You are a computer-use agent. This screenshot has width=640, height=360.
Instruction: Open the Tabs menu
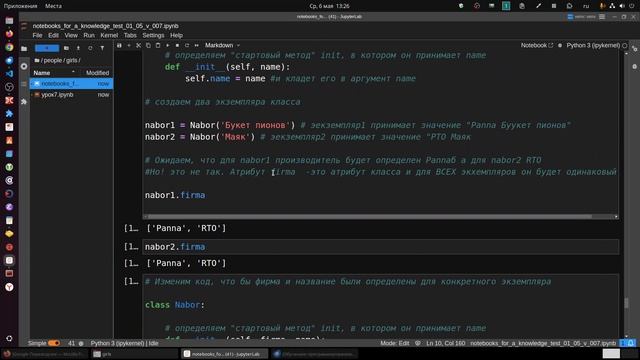[x=130, y=36]
